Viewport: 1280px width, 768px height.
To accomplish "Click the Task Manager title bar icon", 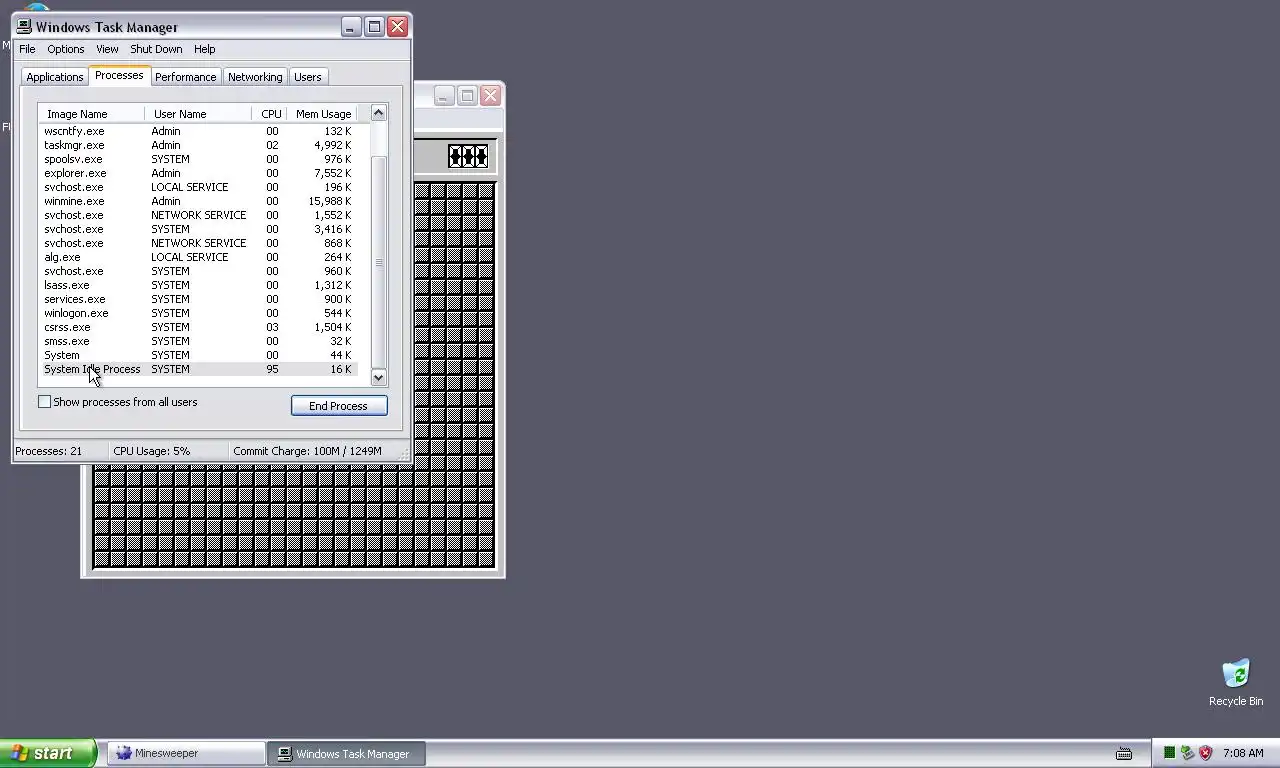I will (24, 27).
